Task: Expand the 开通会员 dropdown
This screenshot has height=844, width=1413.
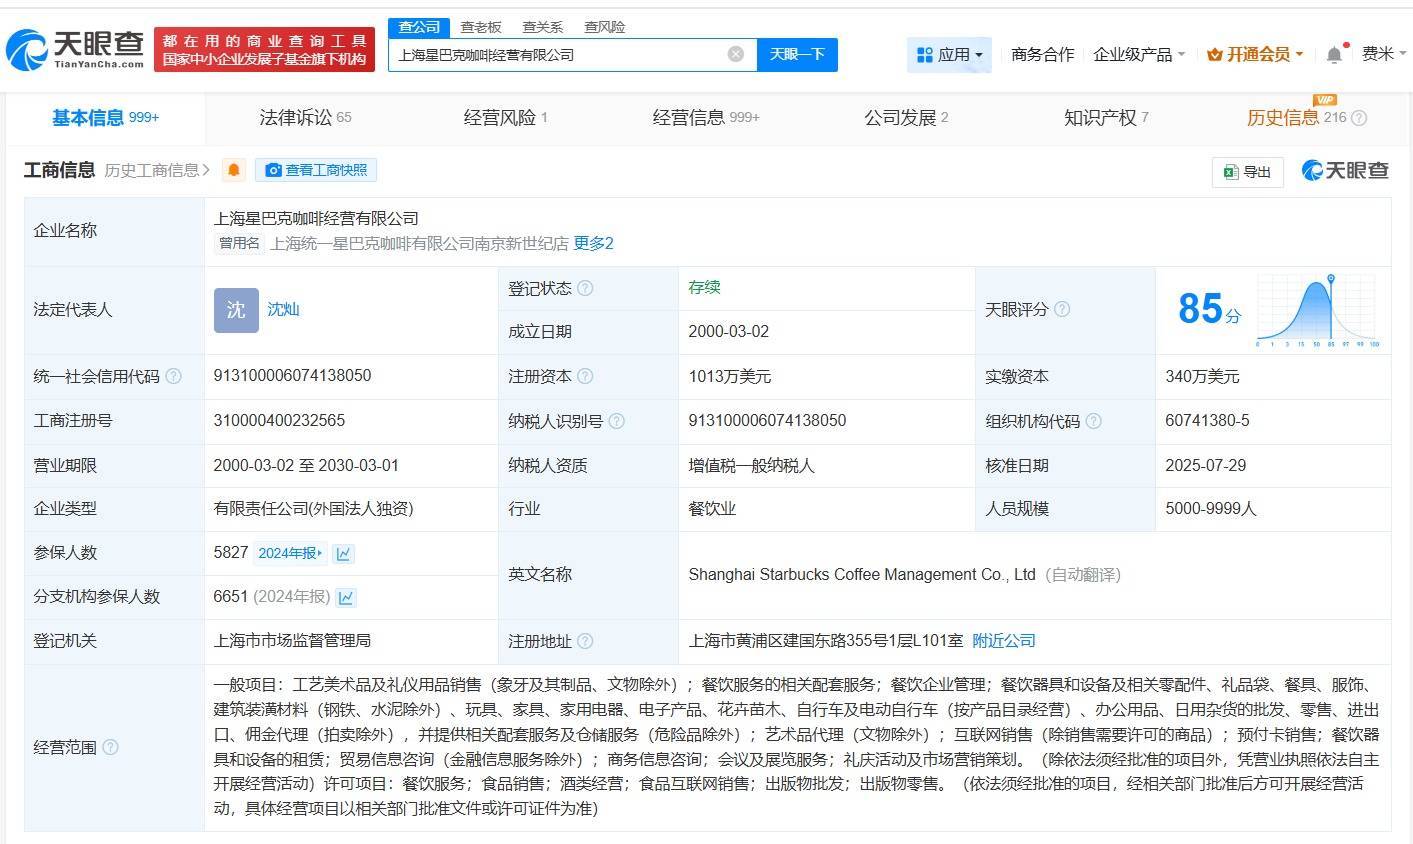Action: [1255, 54]
